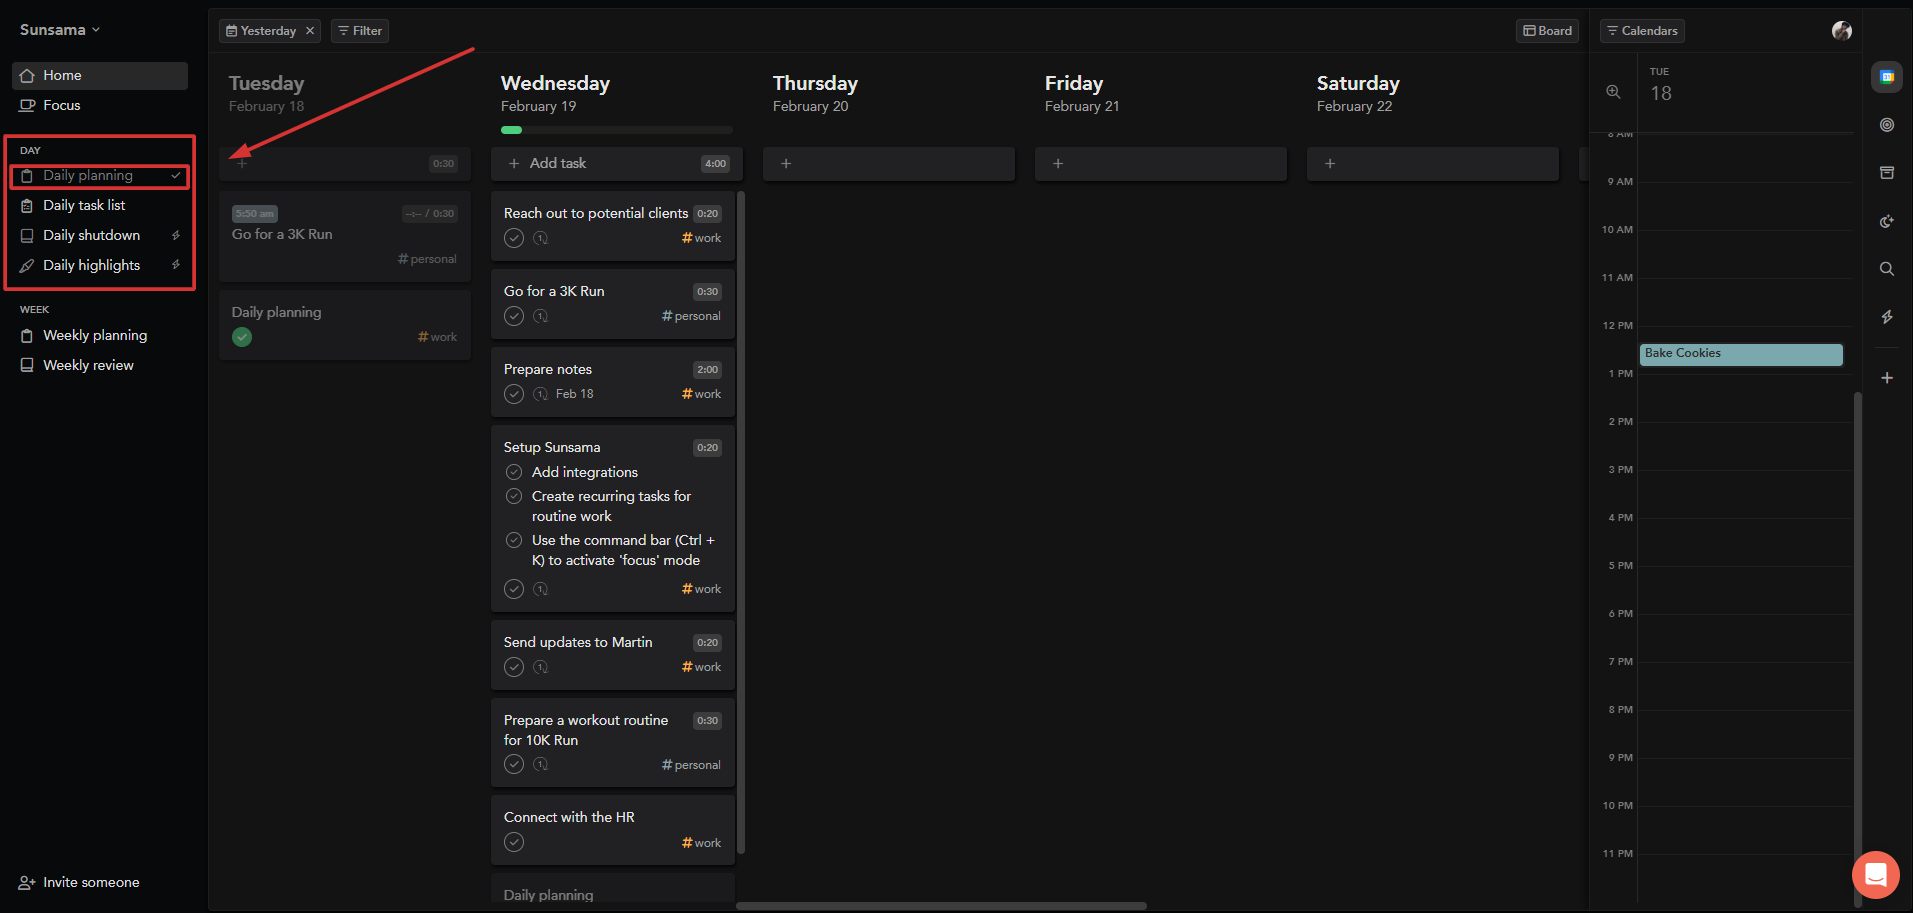Open search icon in right rail

click(x=1887, y=269)
